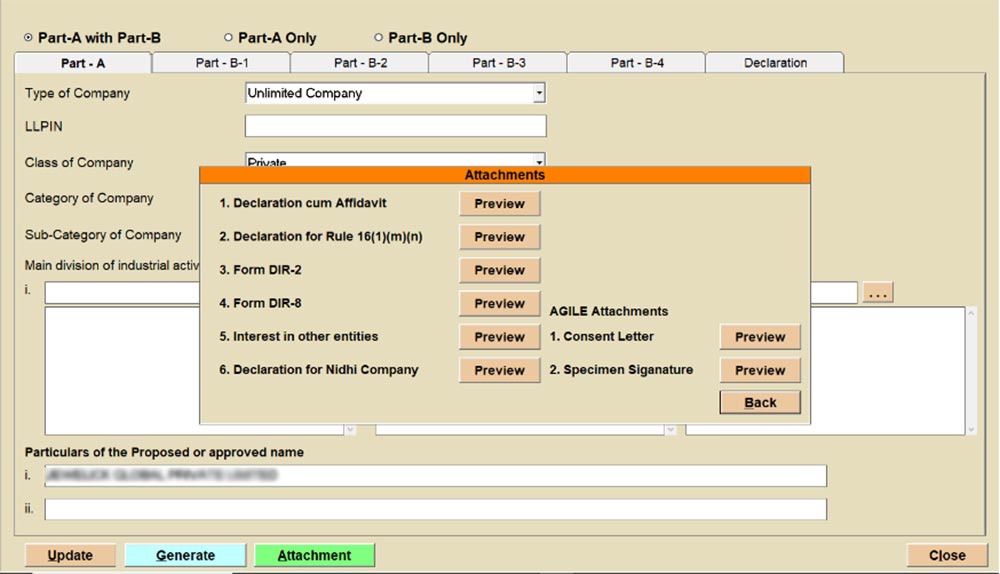Viewport: 1000px width, 574px height.
Task: Expand the Class of Company dropdown
Action: 539,161
